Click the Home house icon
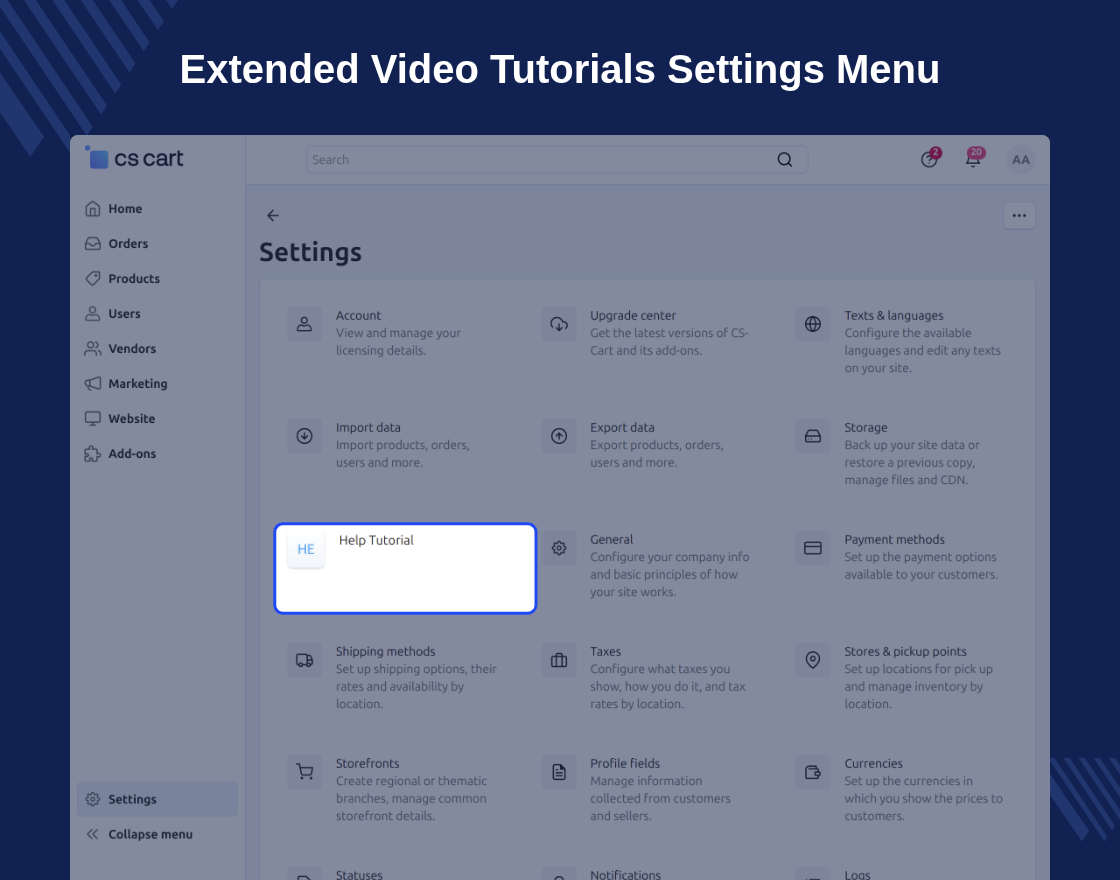This screenshot has width=1120, height=880. 93,209
